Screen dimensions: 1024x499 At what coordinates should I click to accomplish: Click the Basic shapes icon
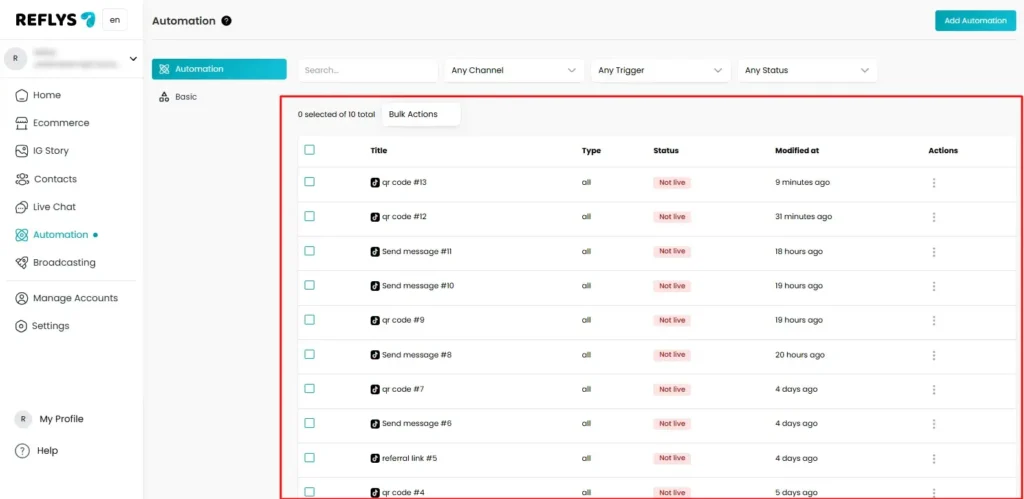(x=165, y=97)
